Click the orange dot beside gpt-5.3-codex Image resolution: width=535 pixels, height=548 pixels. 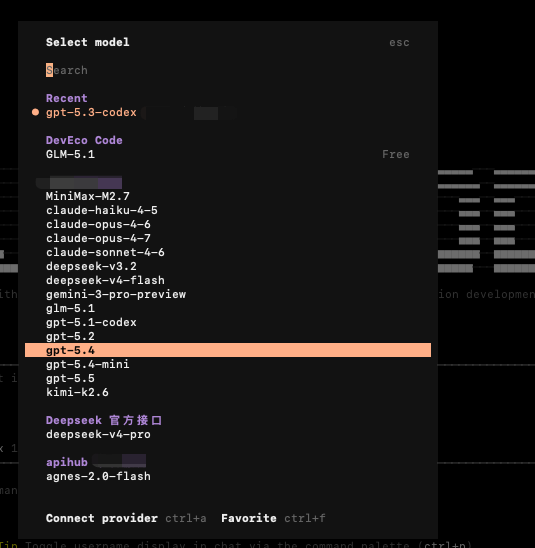pos(35,112)
